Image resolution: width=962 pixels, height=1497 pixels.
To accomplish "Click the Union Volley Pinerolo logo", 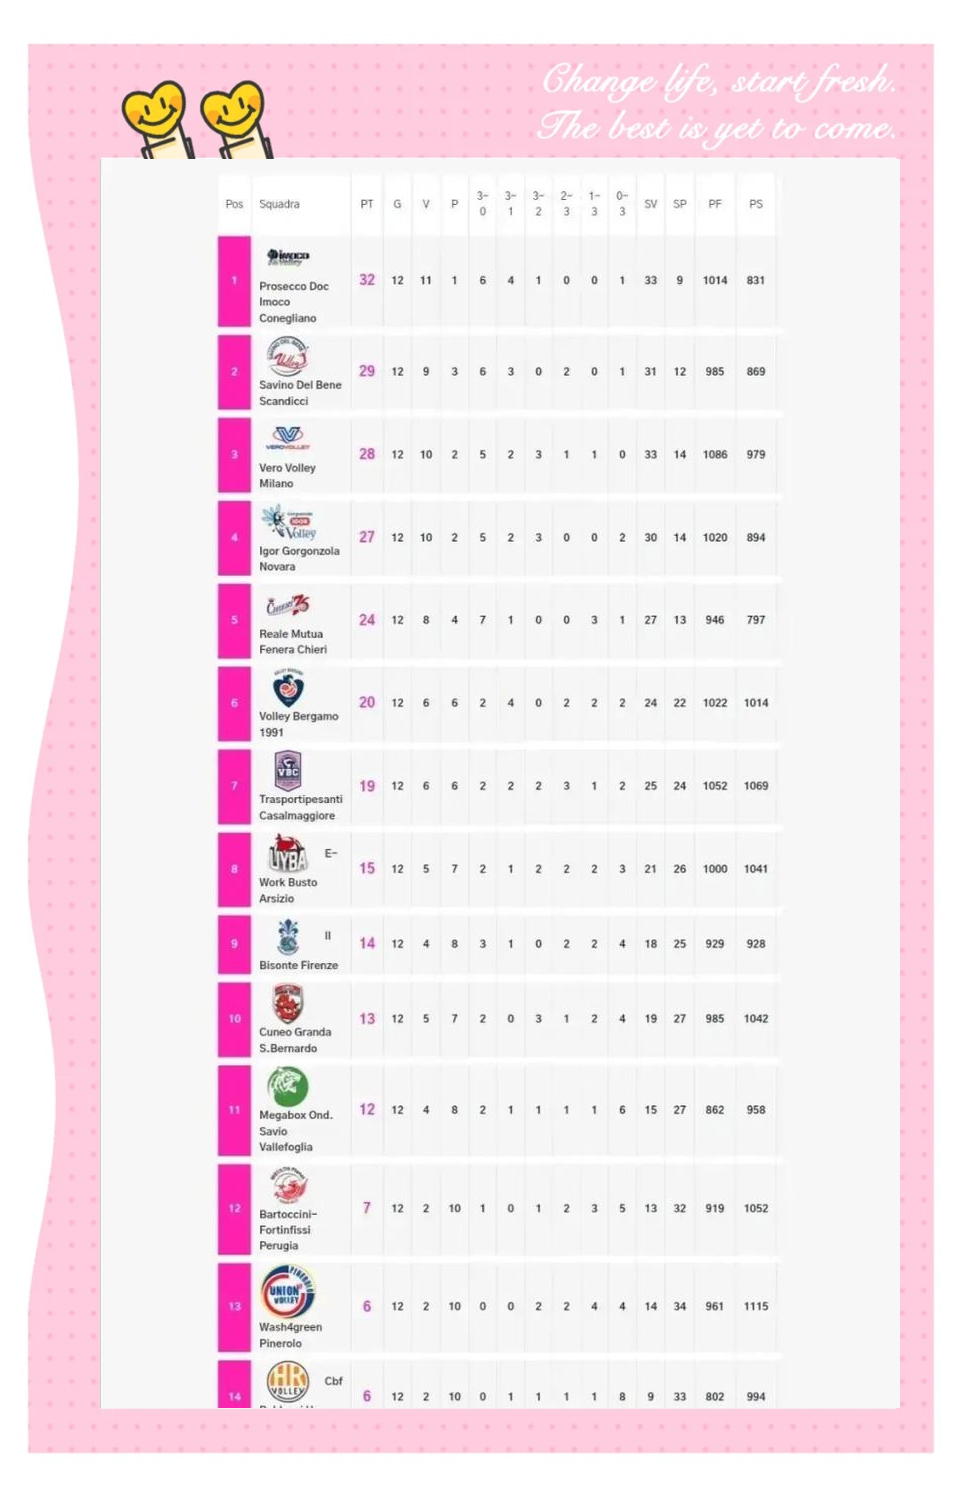I will click(288, 1291).
